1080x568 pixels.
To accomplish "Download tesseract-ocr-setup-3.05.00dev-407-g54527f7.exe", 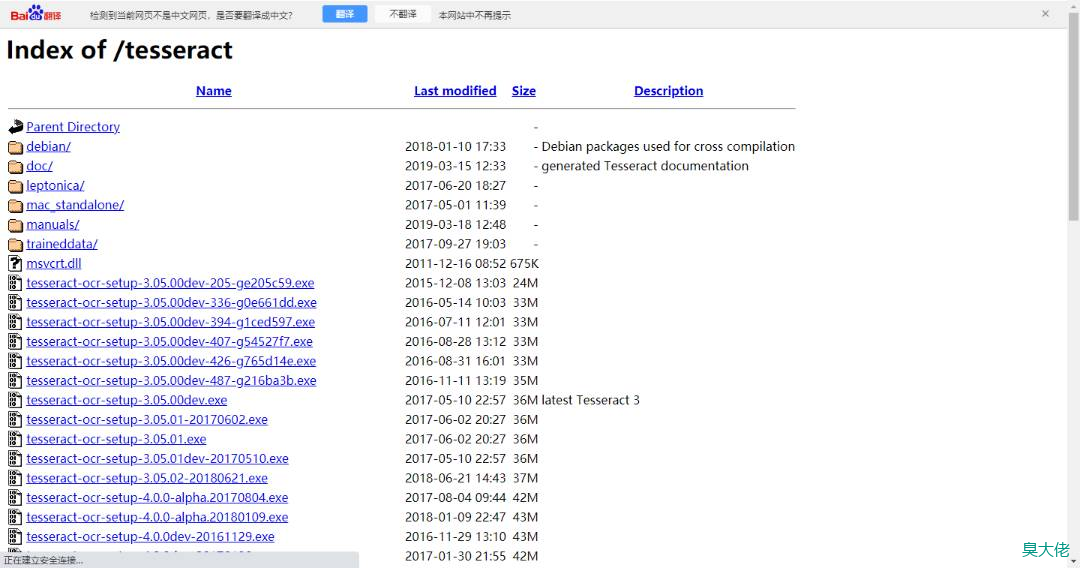I will [169, 341].
